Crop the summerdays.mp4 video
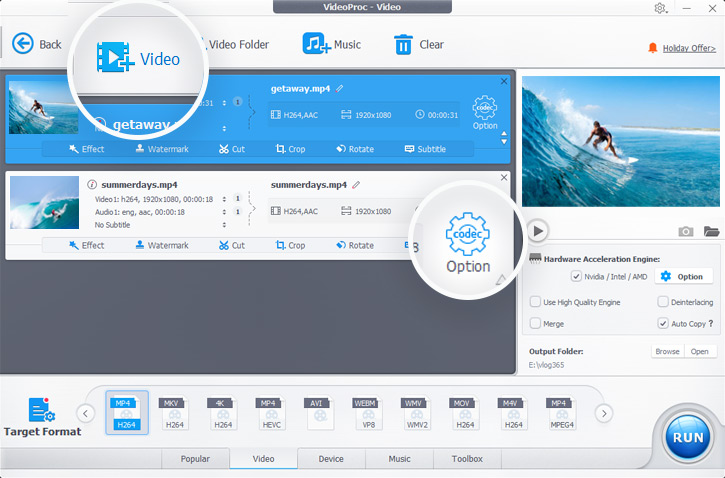725x478 pixels. (x=290, y=245)
